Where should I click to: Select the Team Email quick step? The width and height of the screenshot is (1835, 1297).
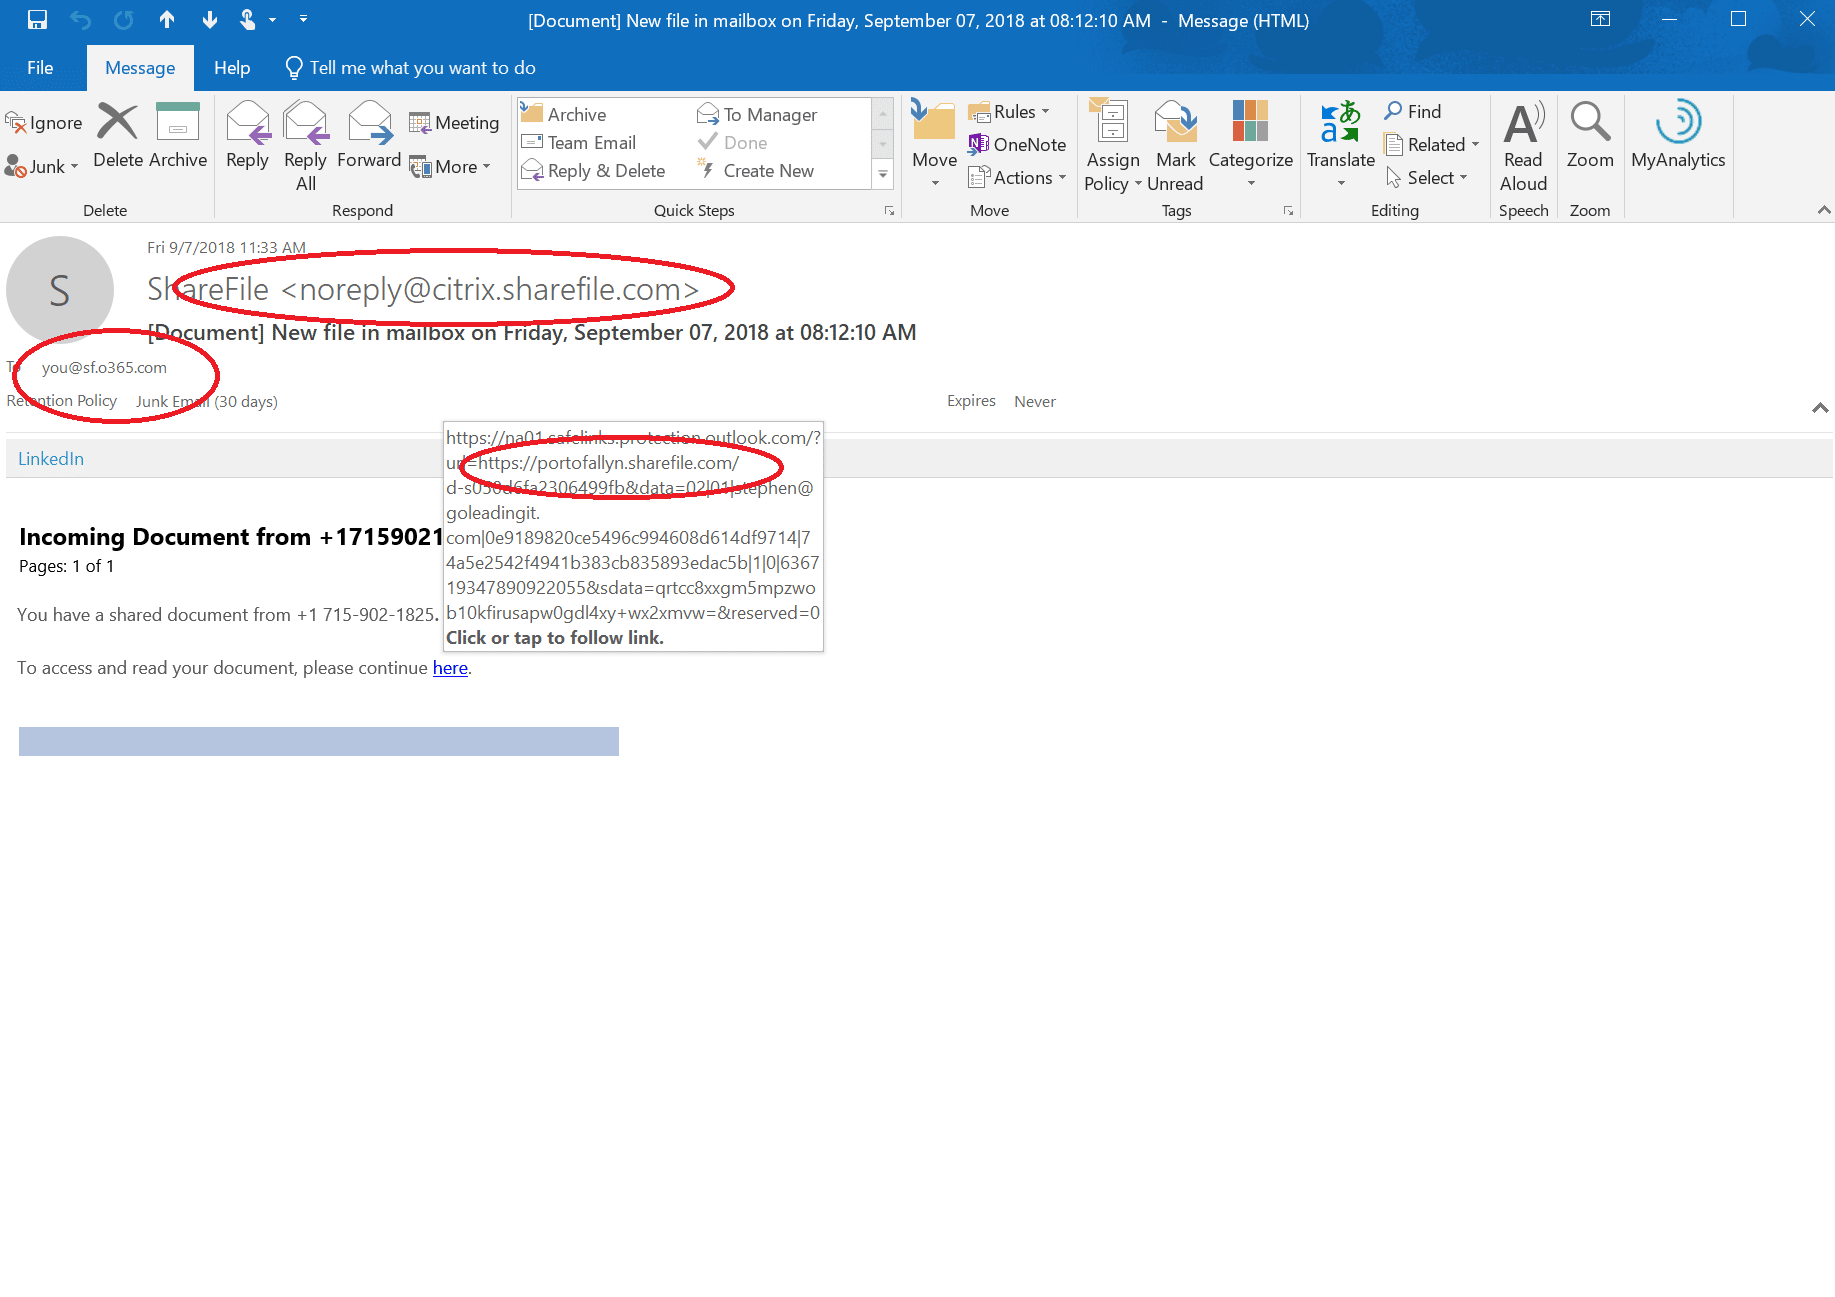click(578, 143)
